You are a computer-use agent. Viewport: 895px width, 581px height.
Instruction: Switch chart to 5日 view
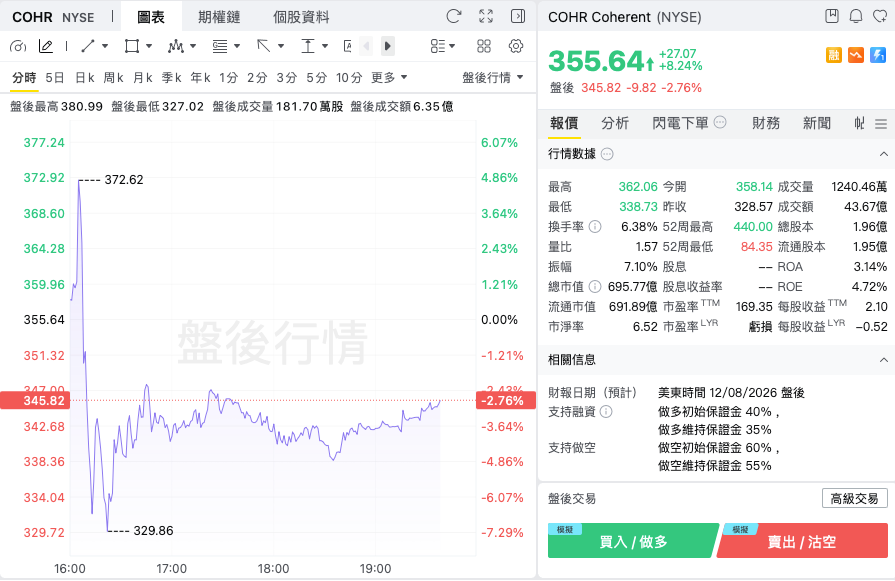(55, 78)
